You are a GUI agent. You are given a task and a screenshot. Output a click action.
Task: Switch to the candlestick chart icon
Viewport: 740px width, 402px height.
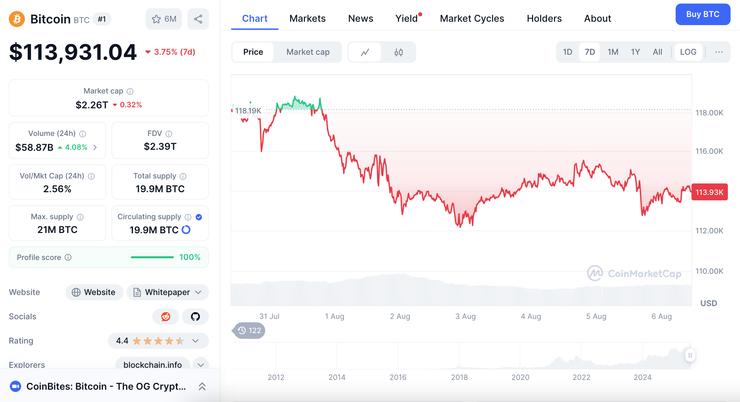(398, 52)
